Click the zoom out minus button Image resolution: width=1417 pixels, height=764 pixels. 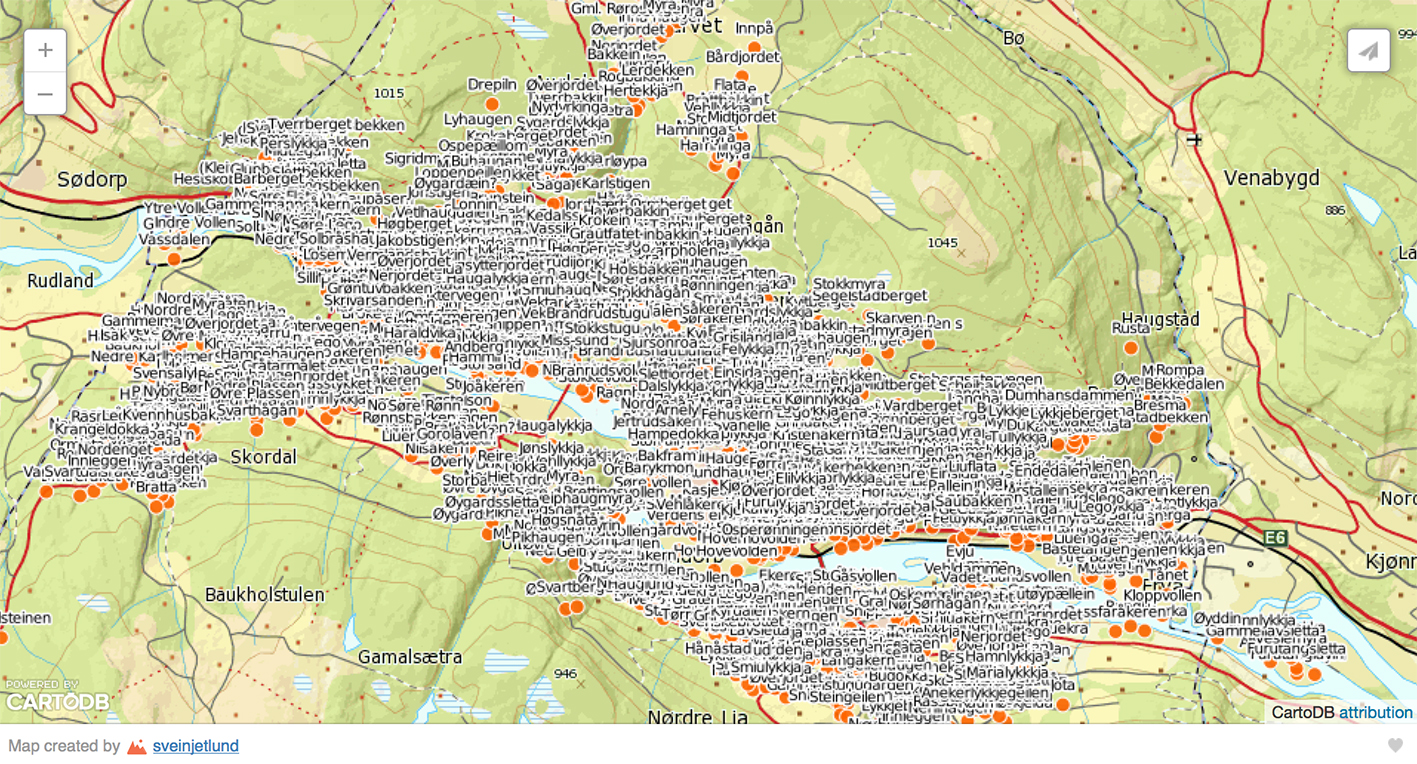point(45,94)
